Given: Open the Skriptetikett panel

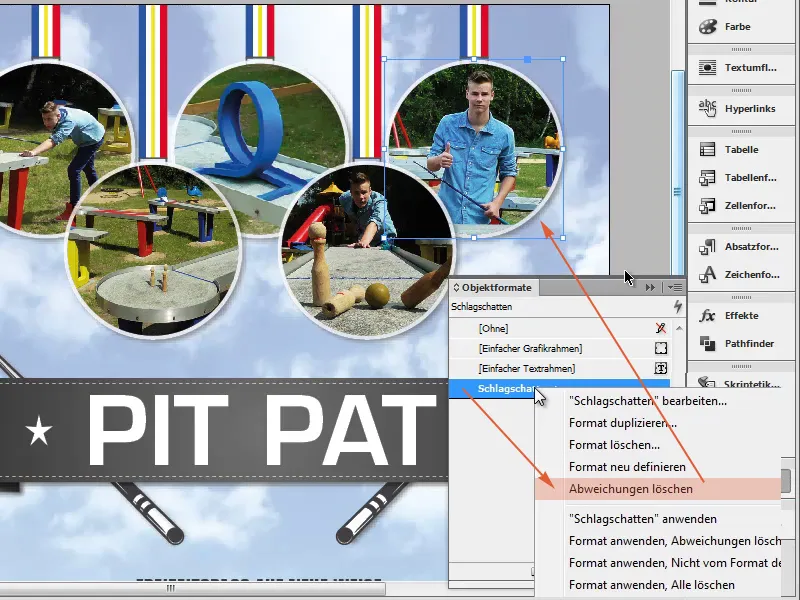Looking at the screenshot, I should (741, 384).
